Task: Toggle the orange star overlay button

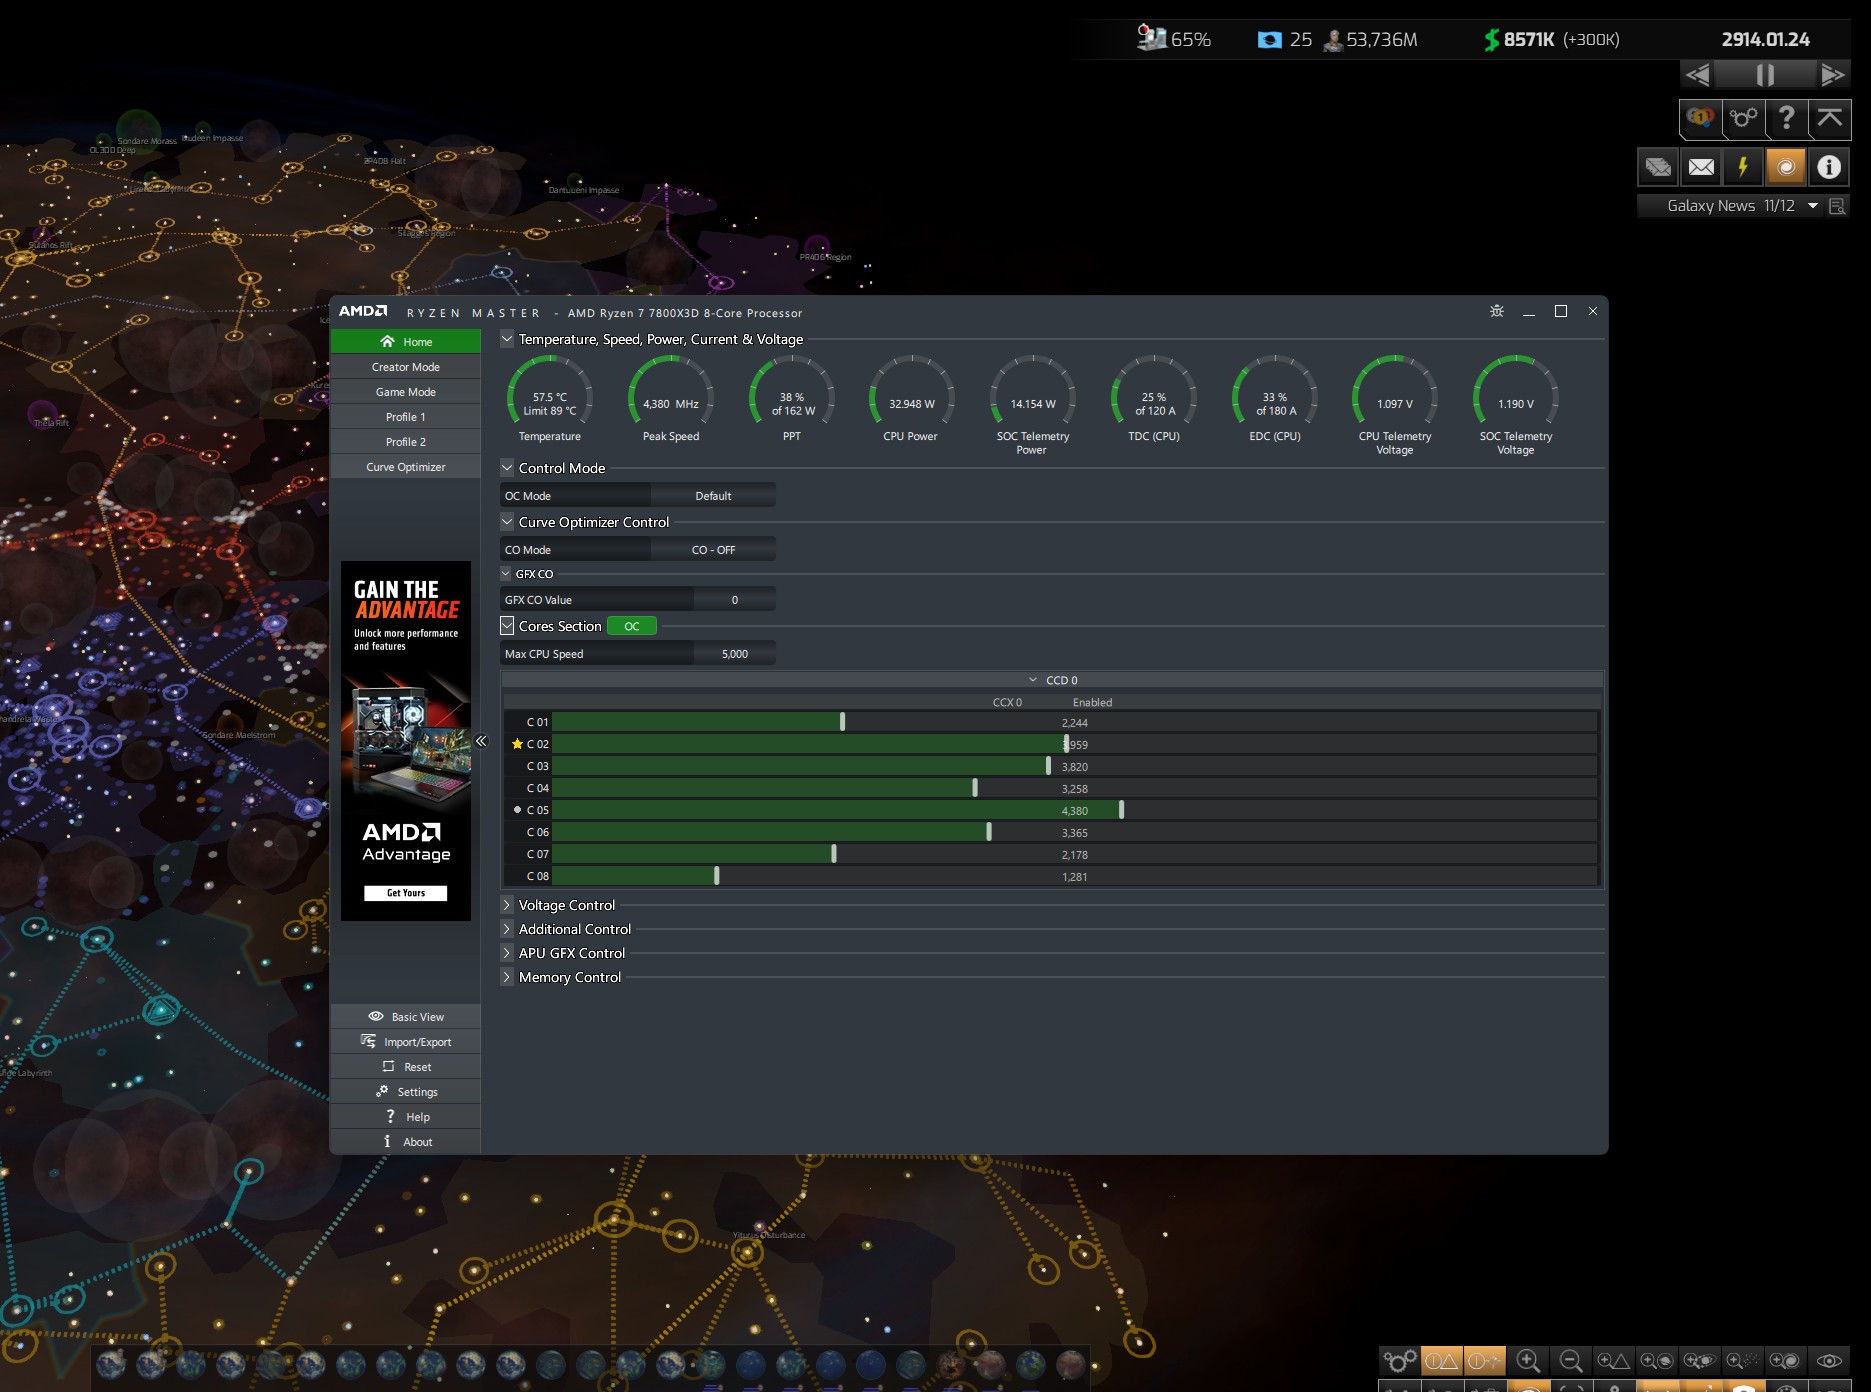Action: [1485, 1360]
